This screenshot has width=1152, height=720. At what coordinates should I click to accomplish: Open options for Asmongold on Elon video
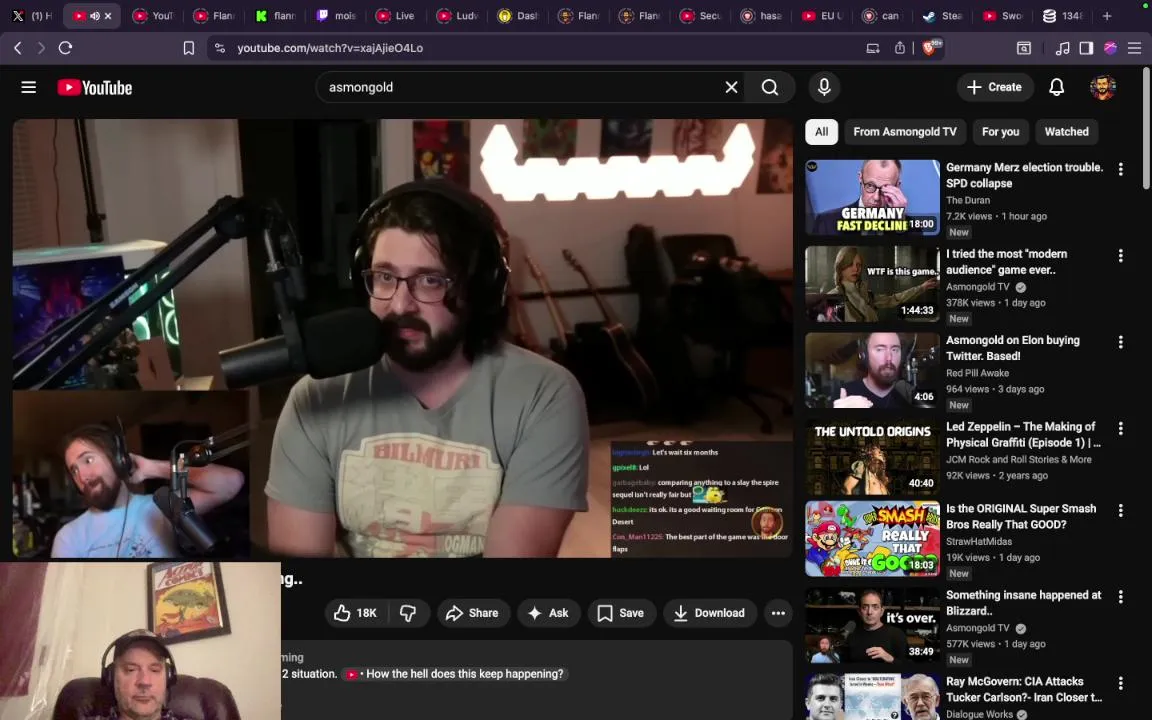click(x=1120, y=342)
